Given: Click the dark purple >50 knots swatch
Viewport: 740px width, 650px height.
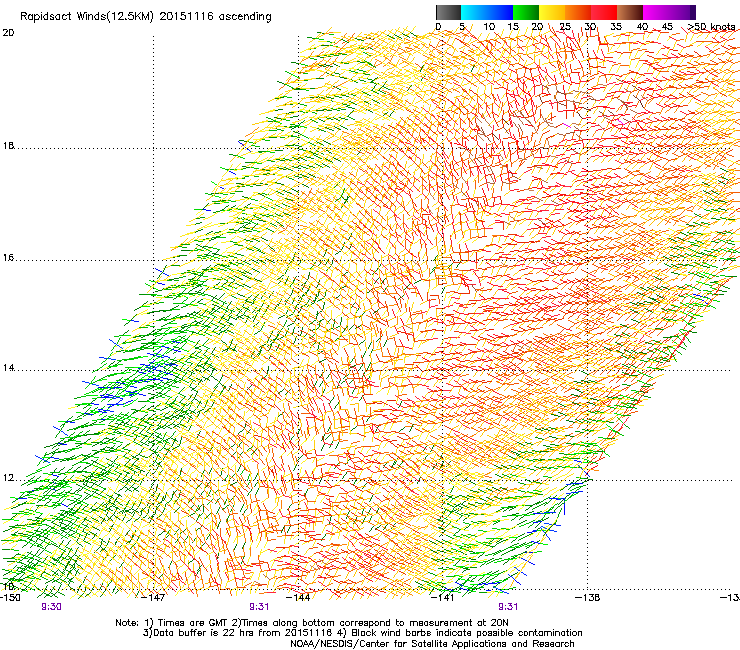Looking at the screenshot, I should tap(693, 12).
